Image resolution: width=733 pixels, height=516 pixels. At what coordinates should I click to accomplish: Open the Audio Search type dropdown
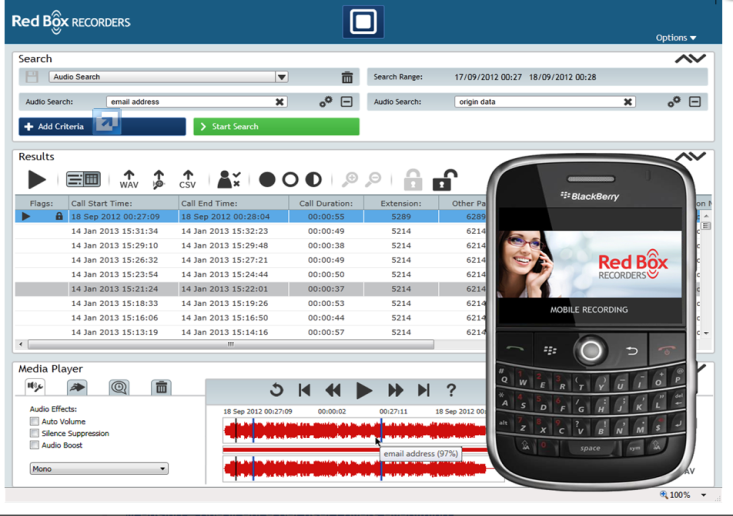(x=281, y=77)
